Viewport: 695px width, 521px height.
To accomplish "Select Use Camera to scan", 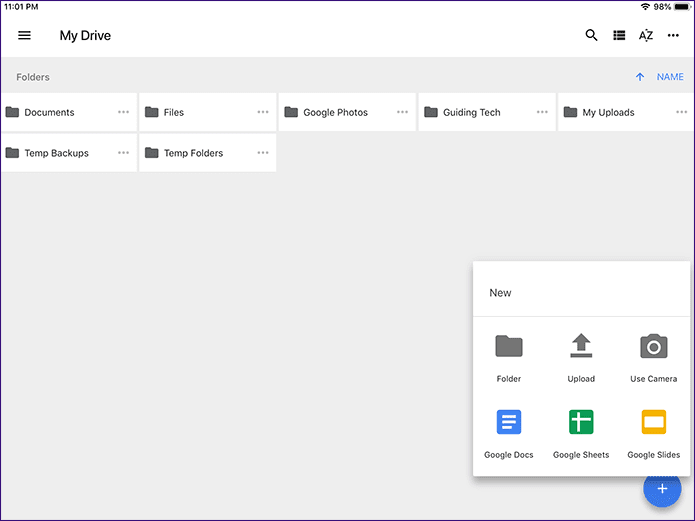I will [654, 358].
